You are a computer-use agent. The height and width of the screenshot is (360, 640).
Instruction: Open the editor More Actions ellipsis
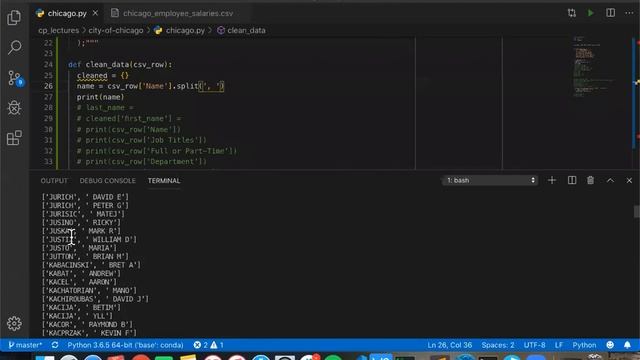629,13
